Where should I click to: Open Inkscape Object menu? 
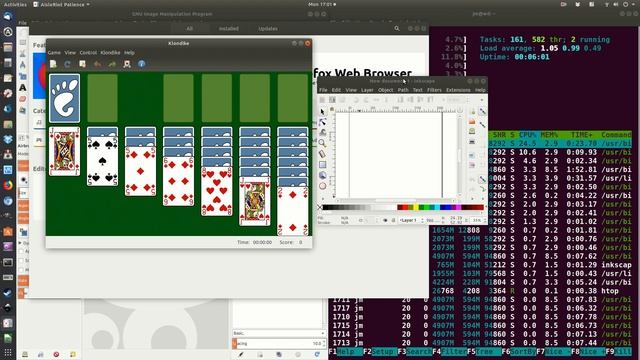(x=385, y=90)
